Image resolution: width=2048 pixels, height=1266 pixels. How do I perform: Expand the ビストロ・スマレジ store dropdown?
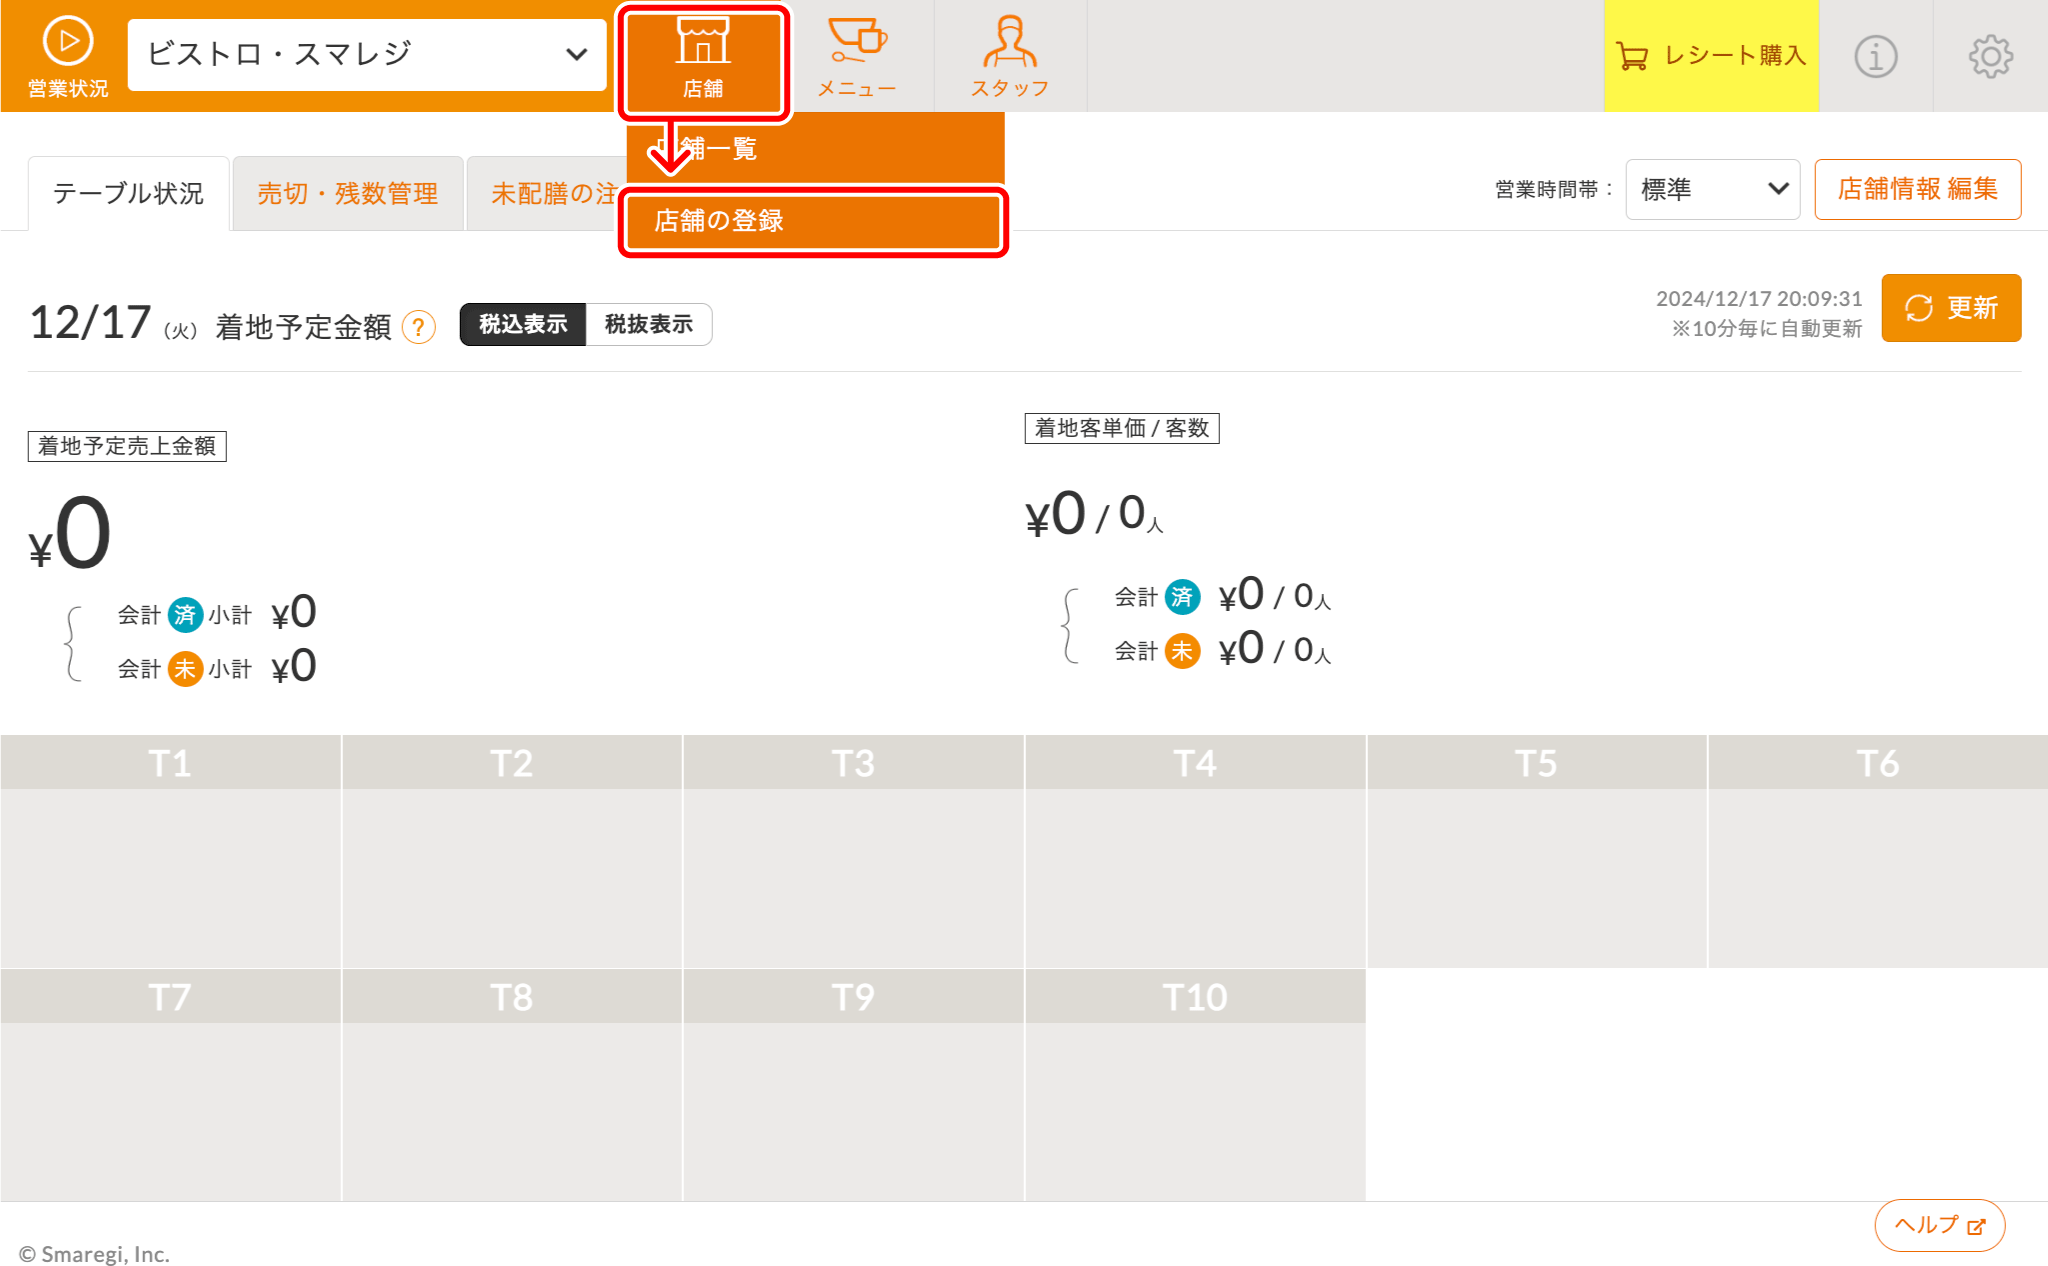point(366,54)
